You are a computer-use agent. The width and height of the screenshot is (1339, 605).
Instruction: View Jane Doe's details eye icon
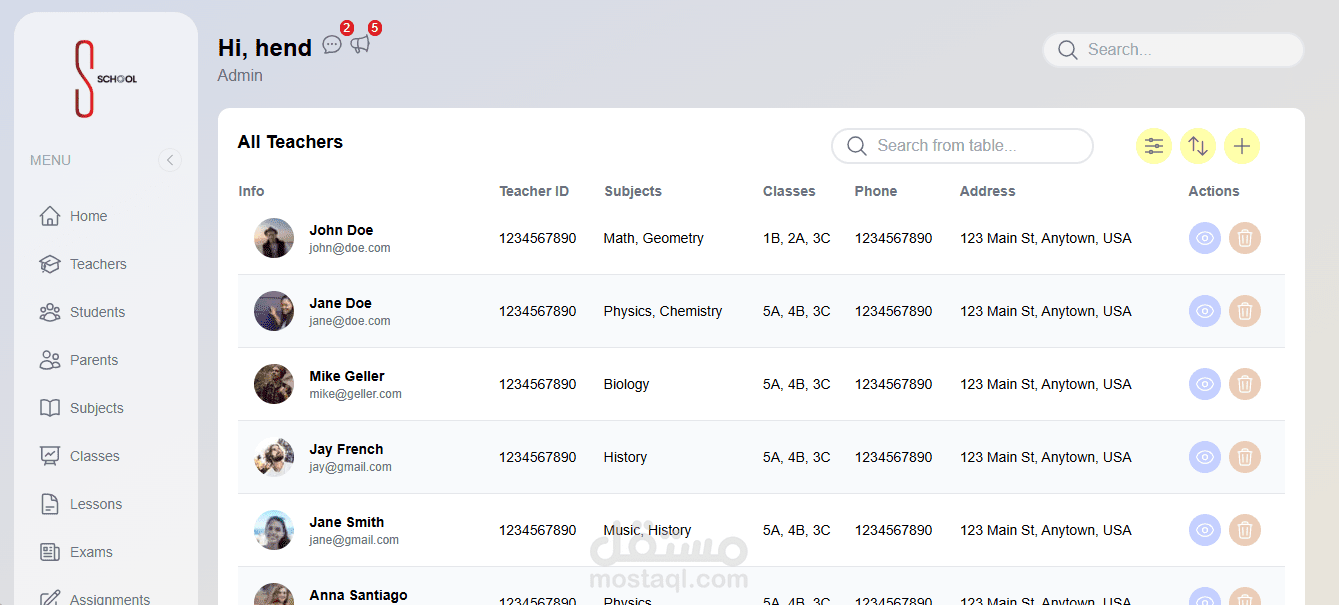tap(1205, 311)
